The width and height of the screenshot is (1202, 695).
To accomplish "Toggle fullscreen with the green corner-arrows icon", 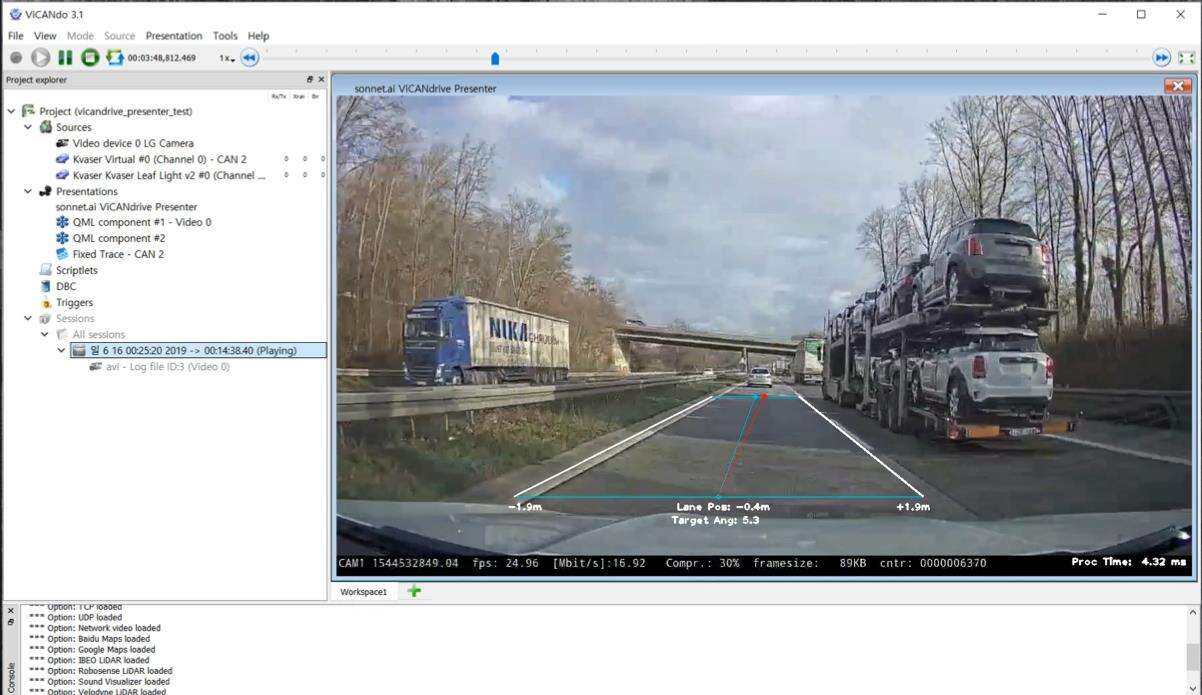I will coord(1186,58).
